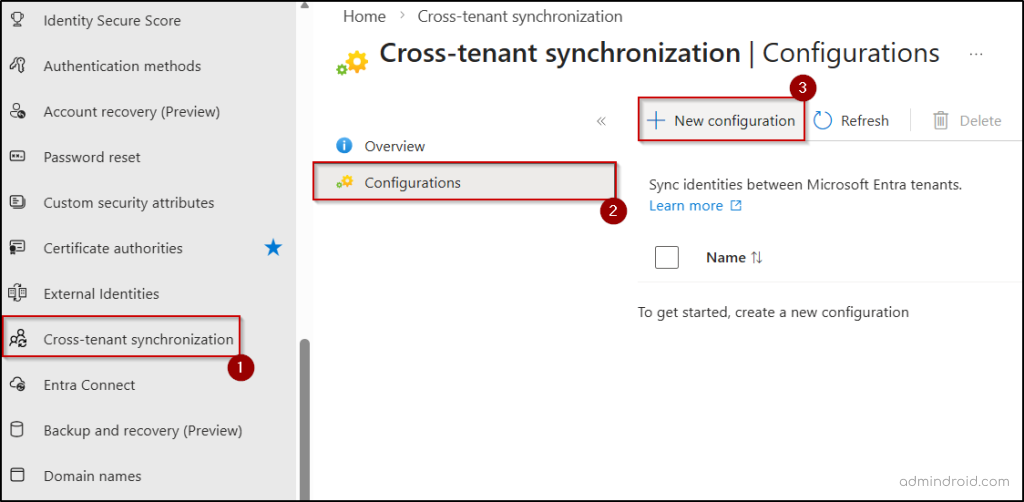Sort by Name using the arrows icon

pos(756,258)
